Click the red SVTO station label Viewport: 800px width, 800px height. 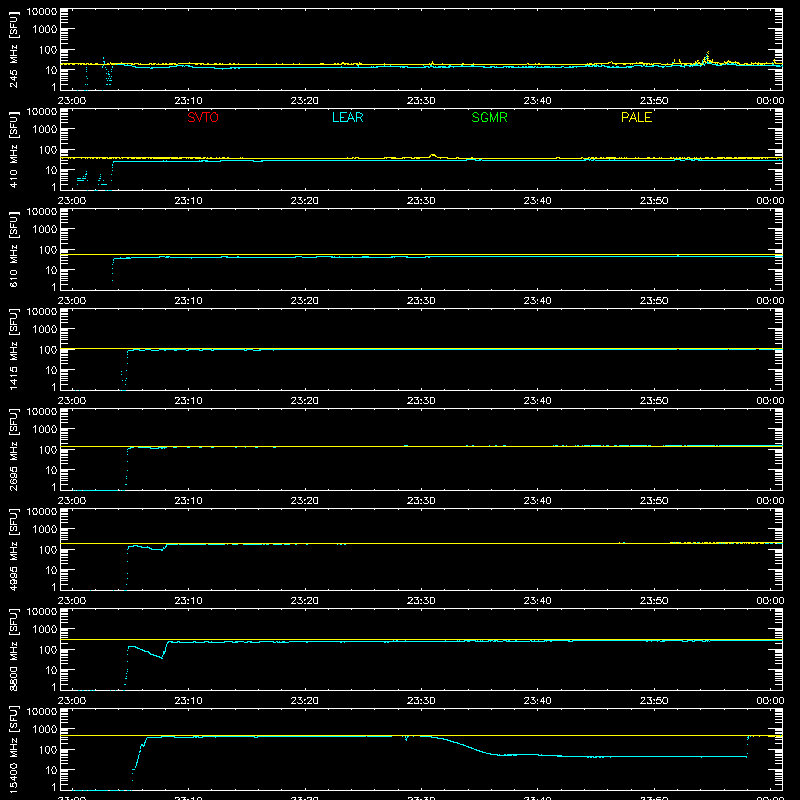pyautogui.click(x=203, y=117)
